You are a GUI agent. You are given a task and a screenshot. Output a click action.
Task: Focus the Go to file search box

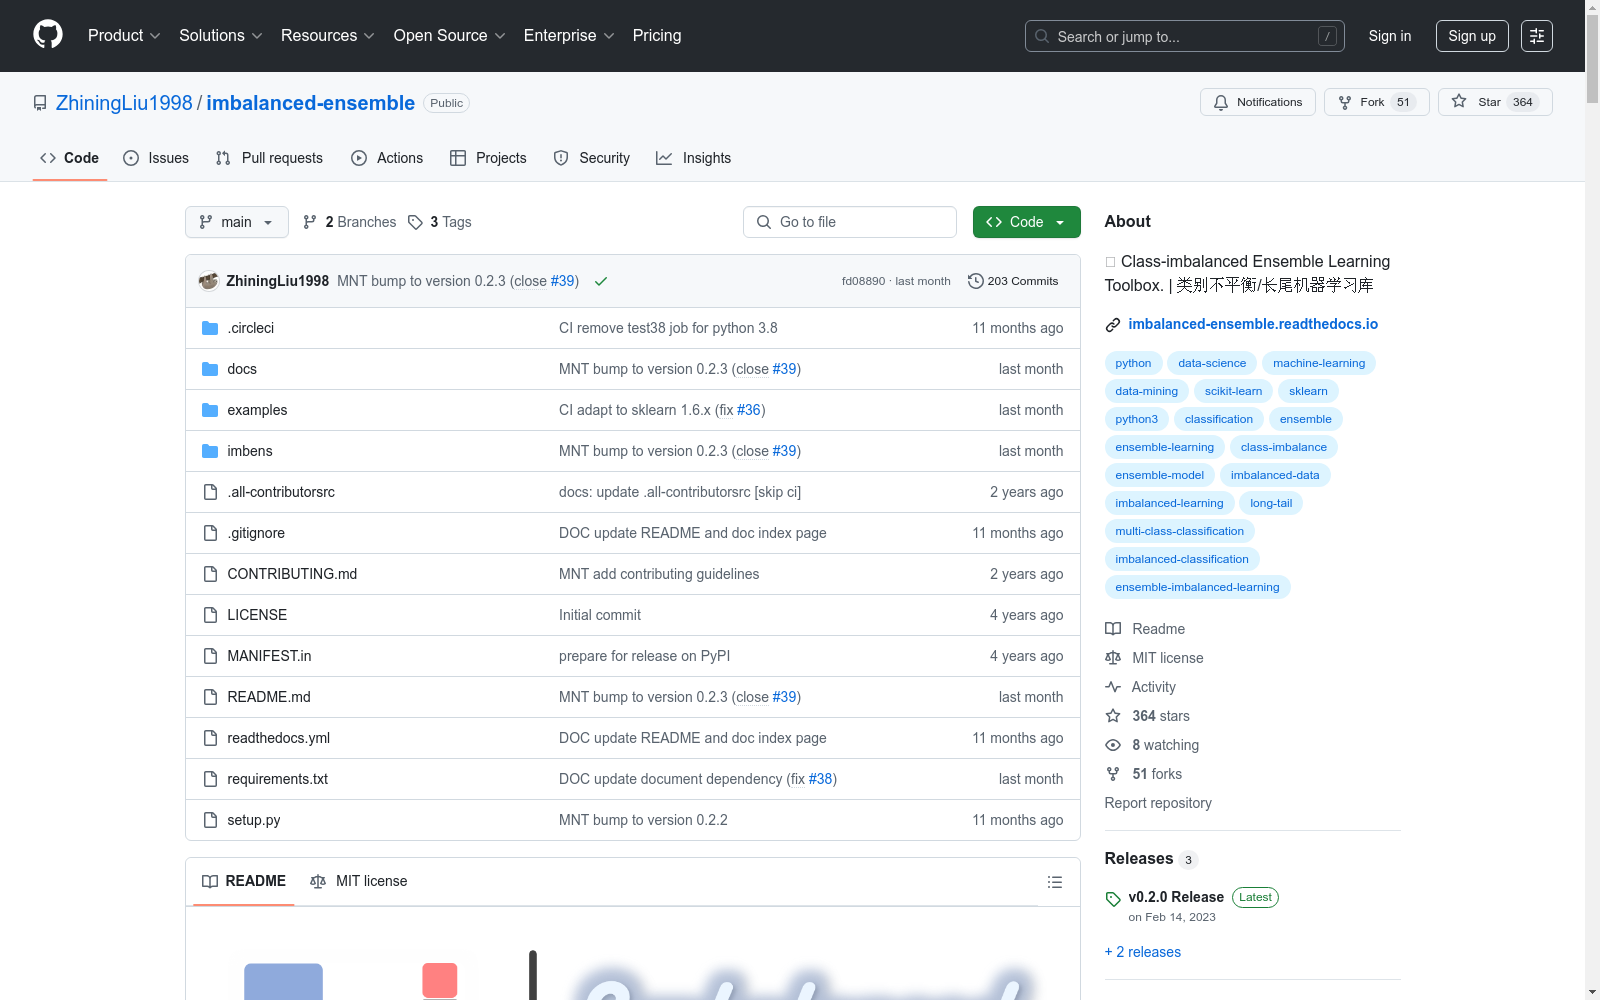click(850, 222)
